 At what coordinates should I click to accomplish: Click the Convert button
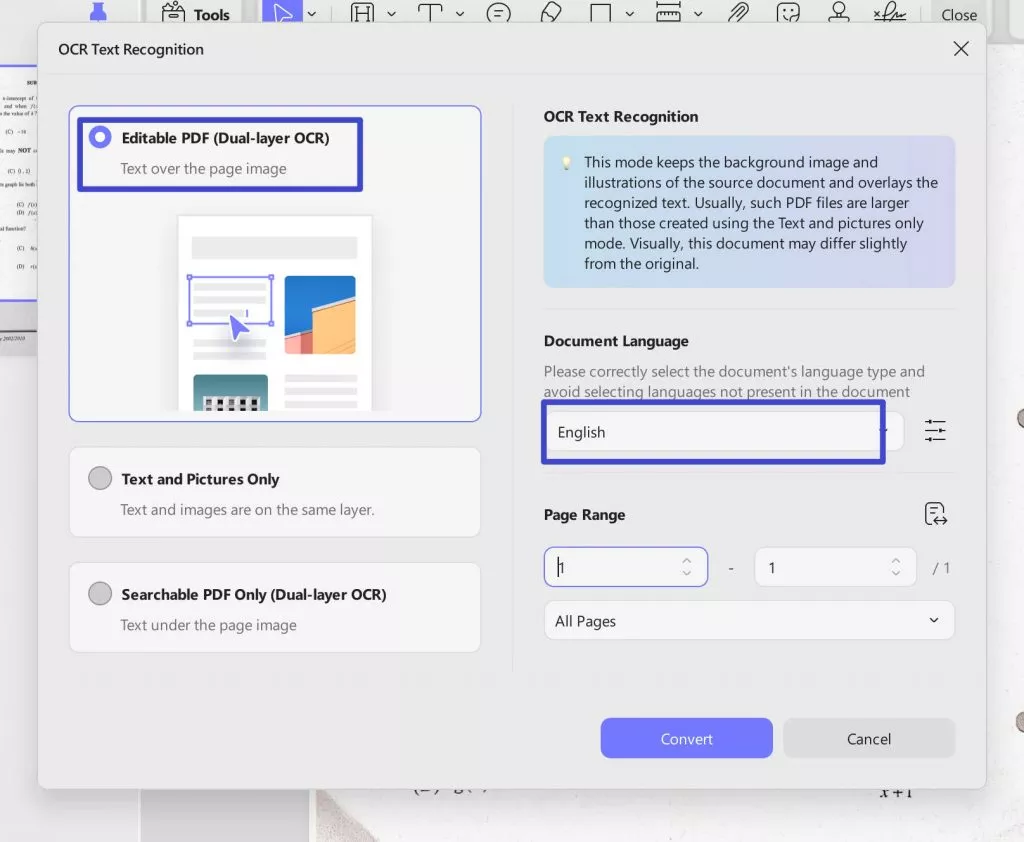[686, 739]
